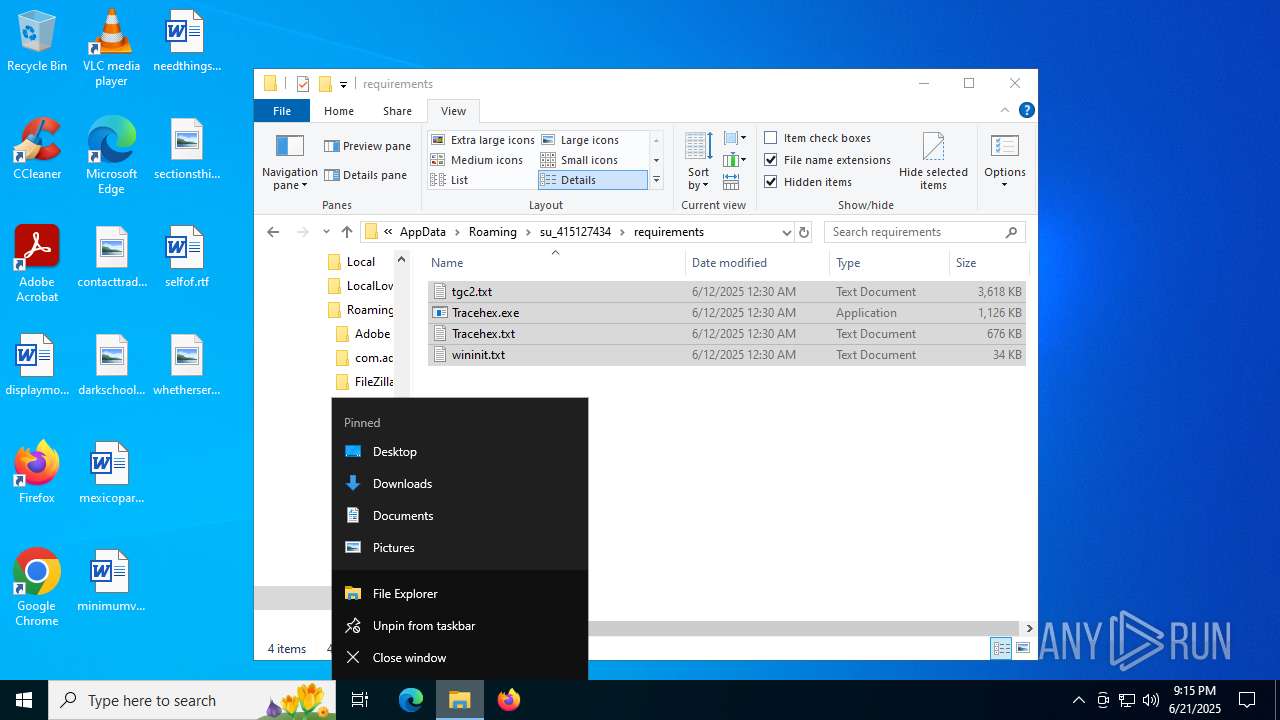
Task: Select the tgc2.txt file
Action: coord(726,292)
